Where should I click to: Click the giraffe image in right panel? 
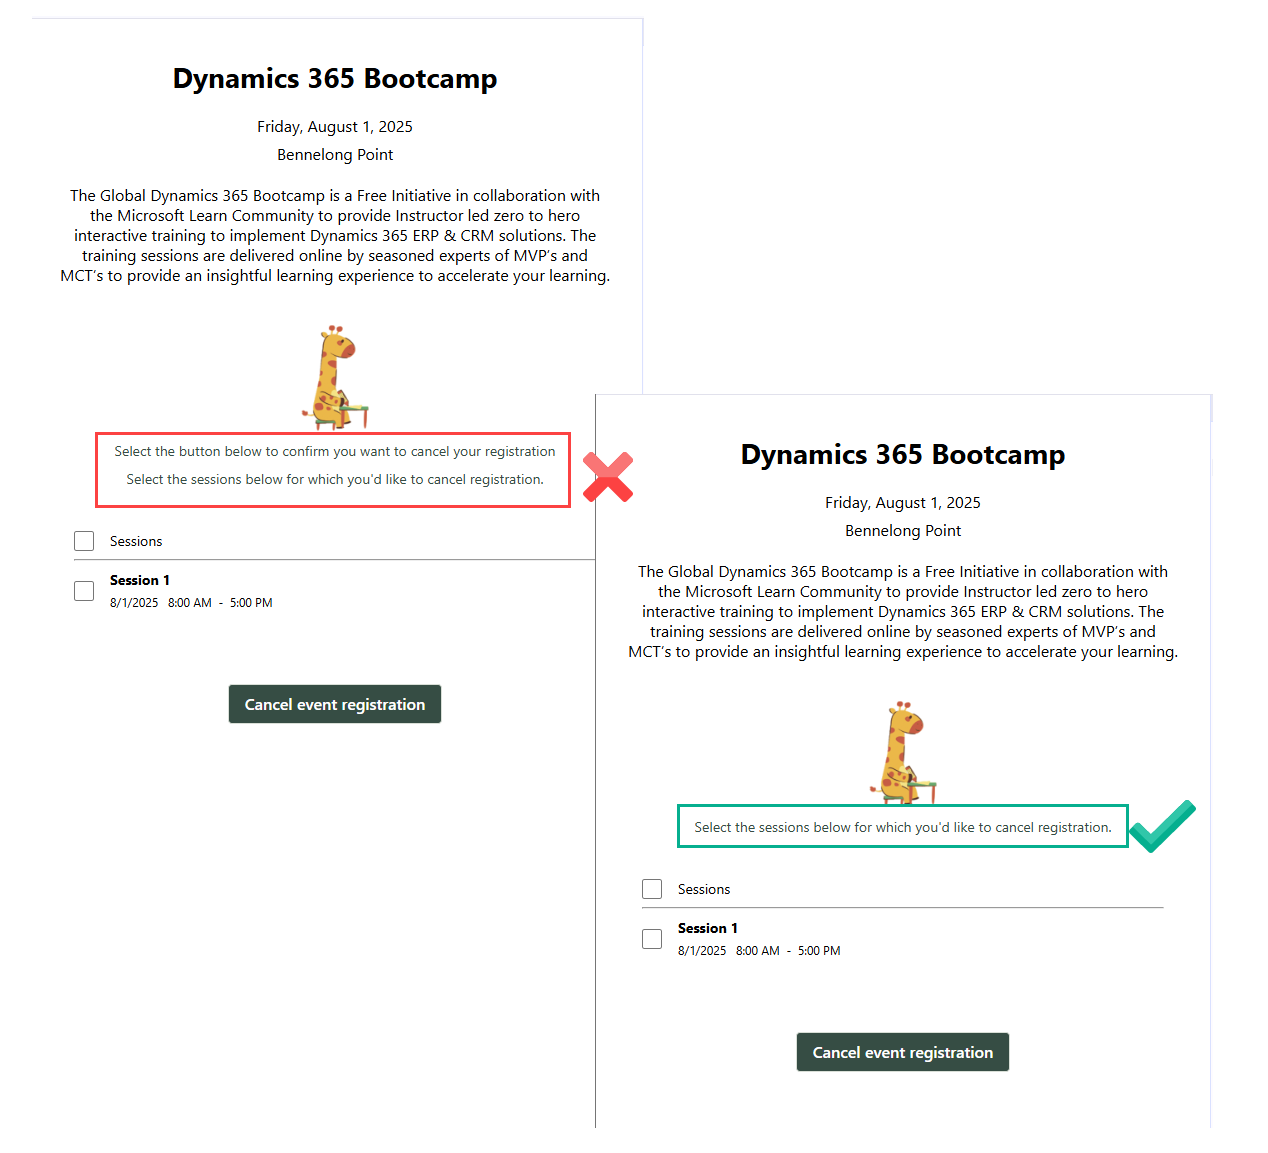[903, 752]
